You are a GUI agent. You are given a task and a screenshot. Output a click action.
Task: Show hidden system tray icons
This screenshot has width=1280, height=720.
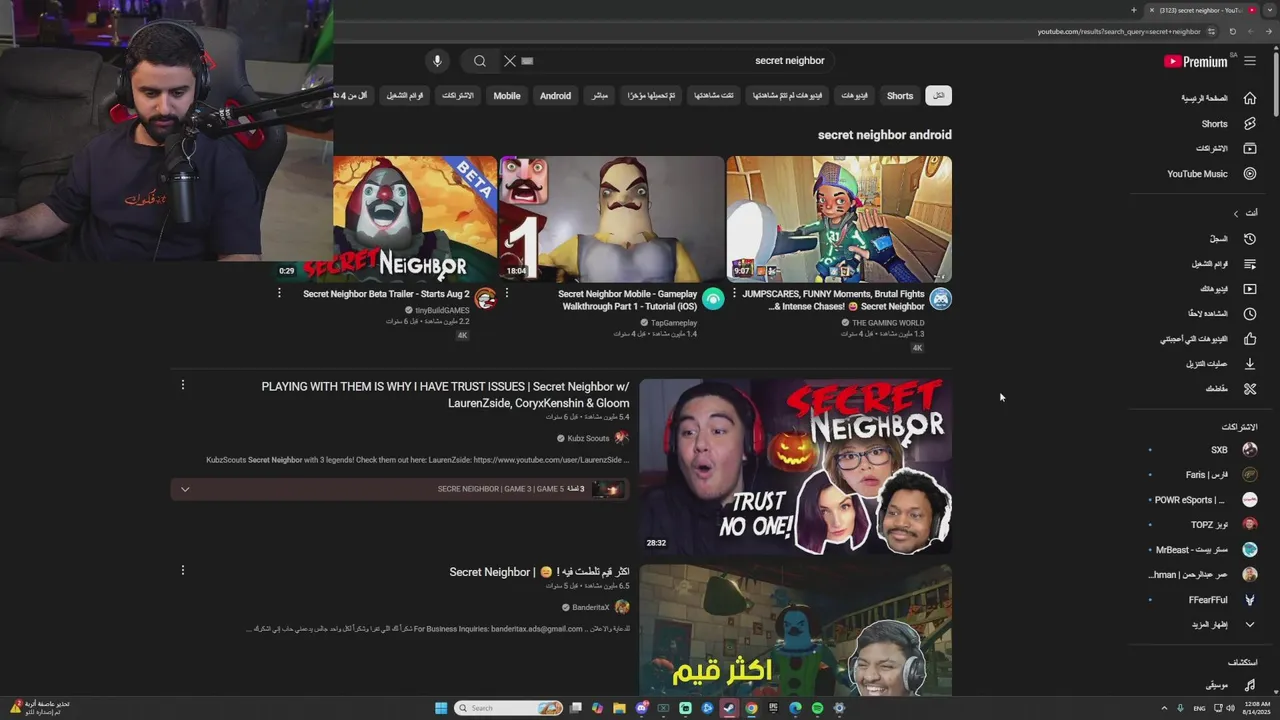tap(1164, 708)
